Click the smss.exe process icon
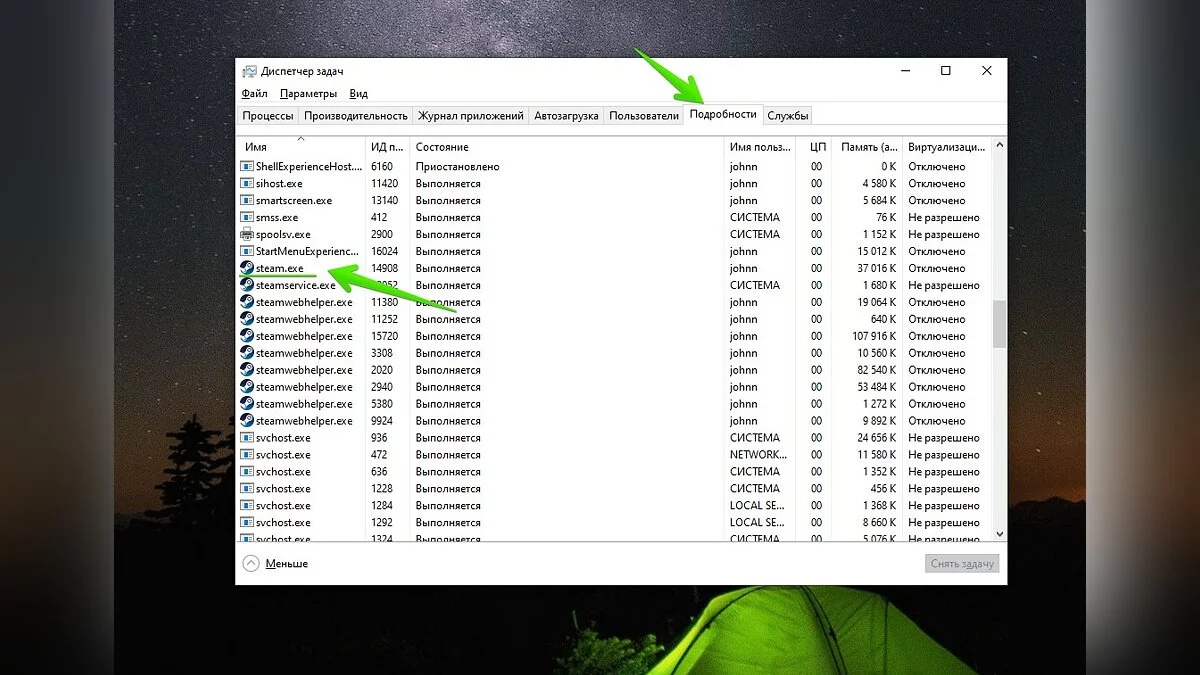Viewport: 1200px width, 675px height. (247, 217)
